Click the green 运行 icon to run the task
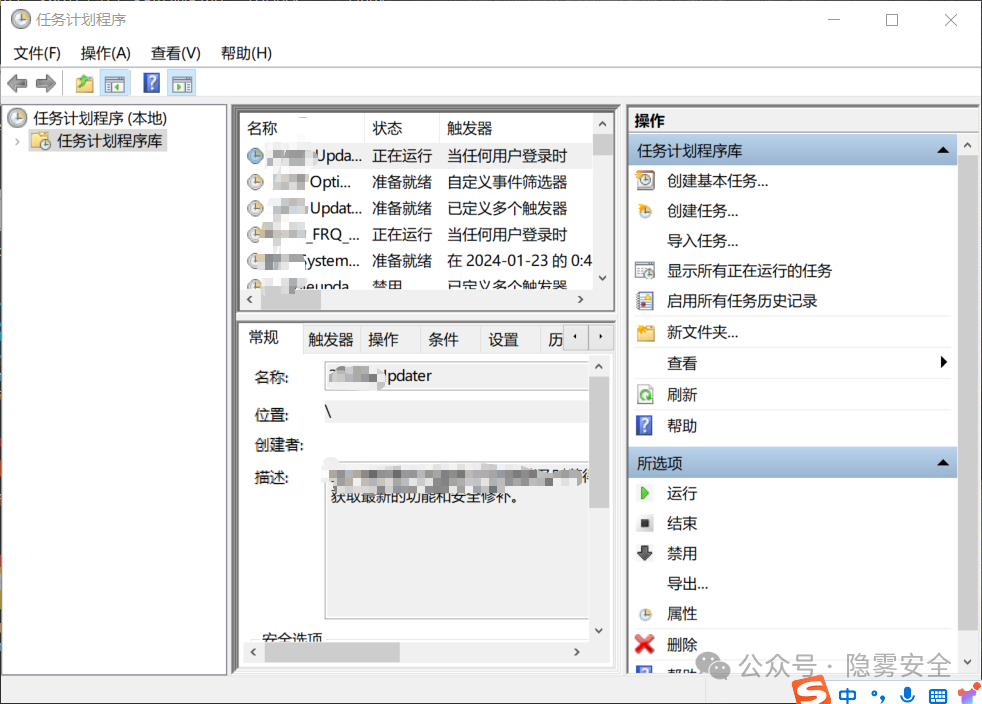This screenshot has width=982, height=704. tap(644, 492)
